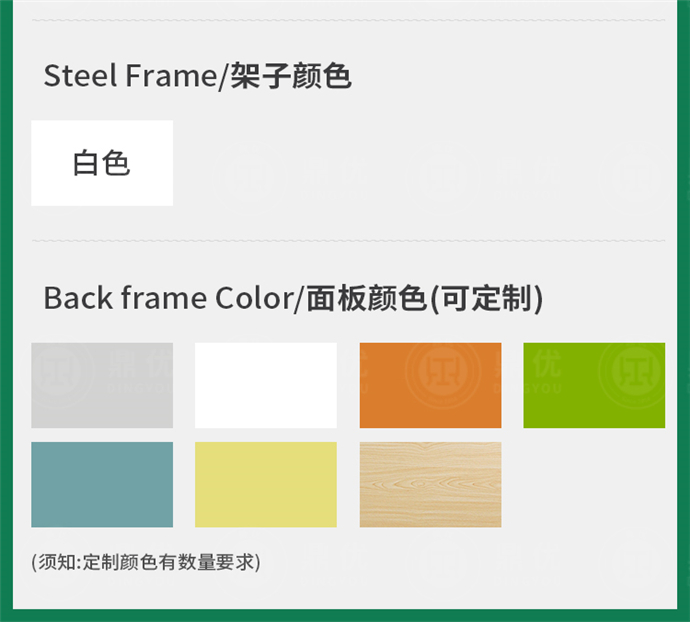
Task: Select the 白色 steel frame color swatch
Action: [x=102, y=163]
